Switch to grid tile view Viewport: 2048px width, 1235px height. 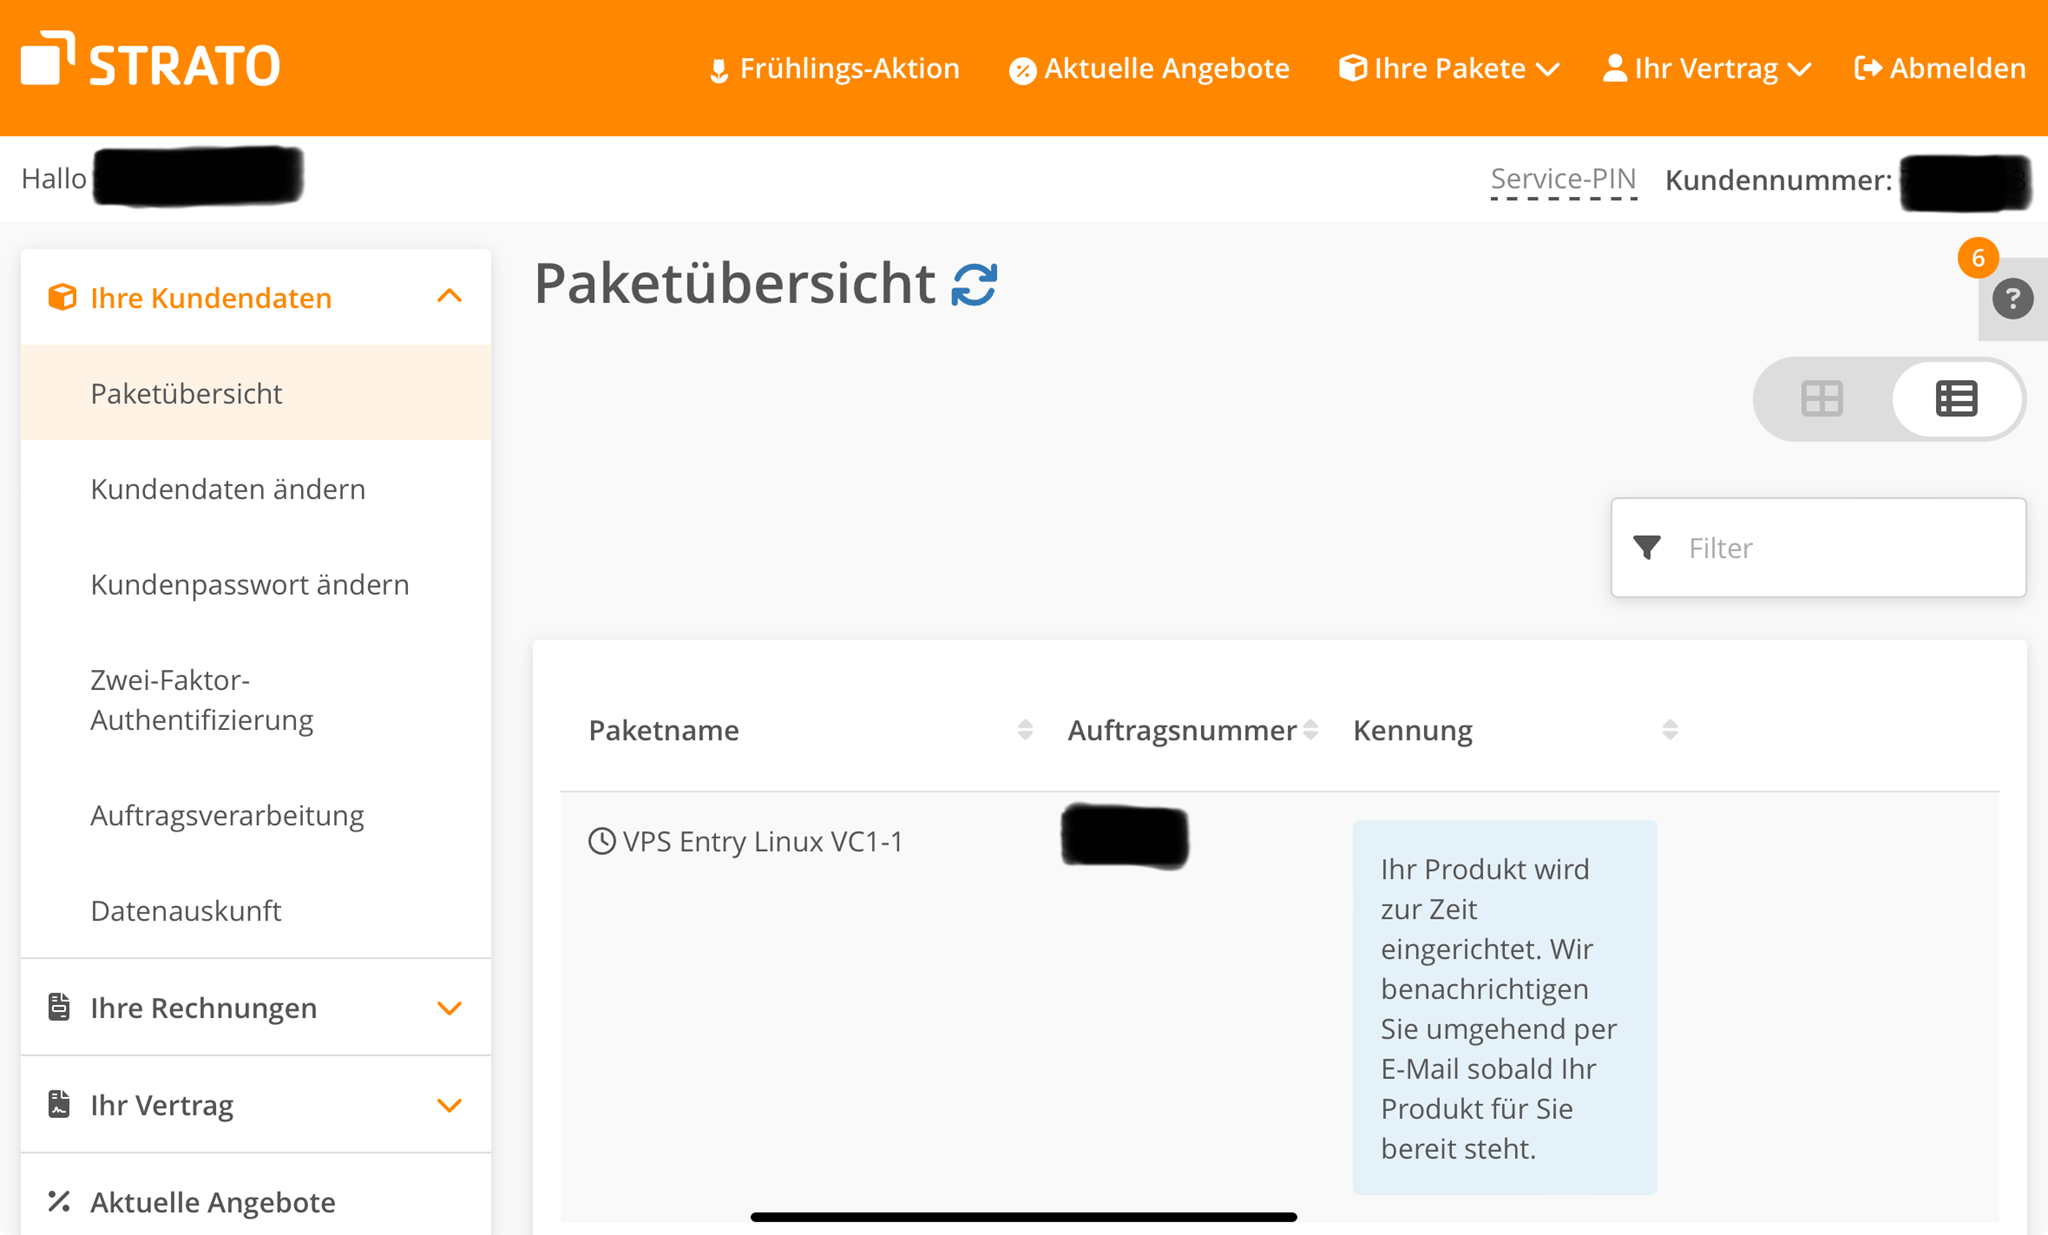1822,398
